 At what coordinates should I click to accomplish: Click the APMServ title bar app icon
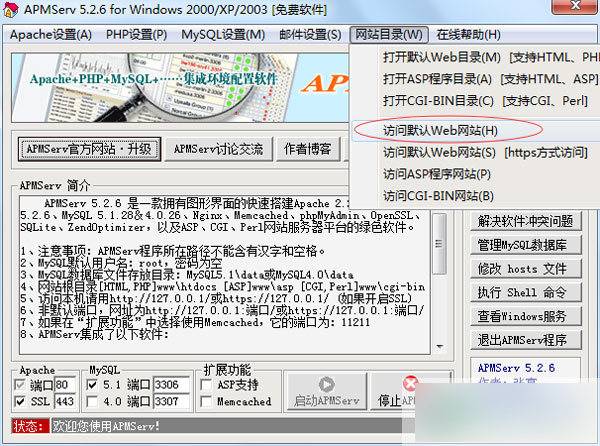pos(12,11)
